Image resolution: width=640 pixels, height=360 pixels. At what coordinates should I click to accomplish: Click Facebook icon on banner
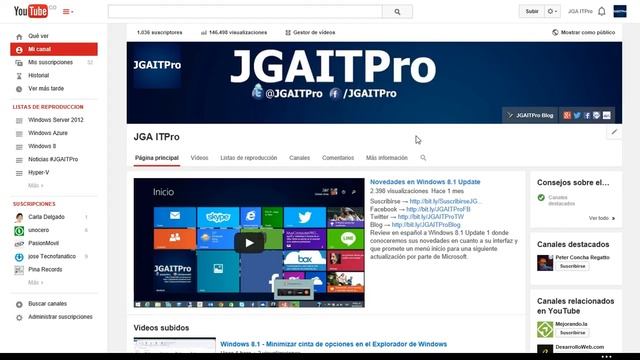click(587, 116)
